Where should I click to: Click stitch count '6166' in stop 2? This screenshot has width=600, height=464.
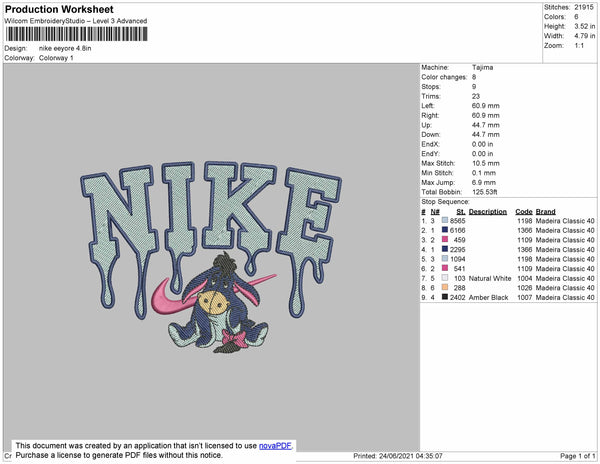(x=458, y=230)
